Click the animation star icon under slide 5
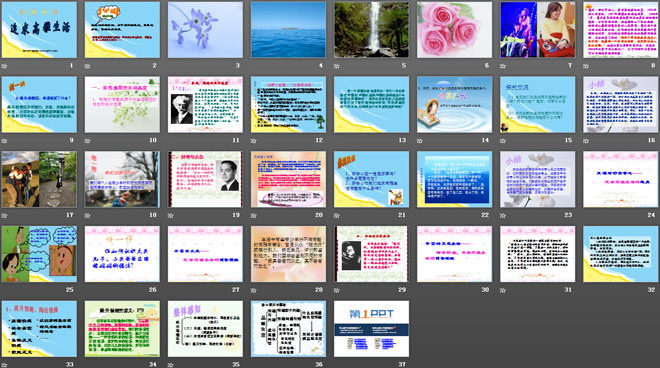This screenshot has width=660, height=368. (337, 66)
